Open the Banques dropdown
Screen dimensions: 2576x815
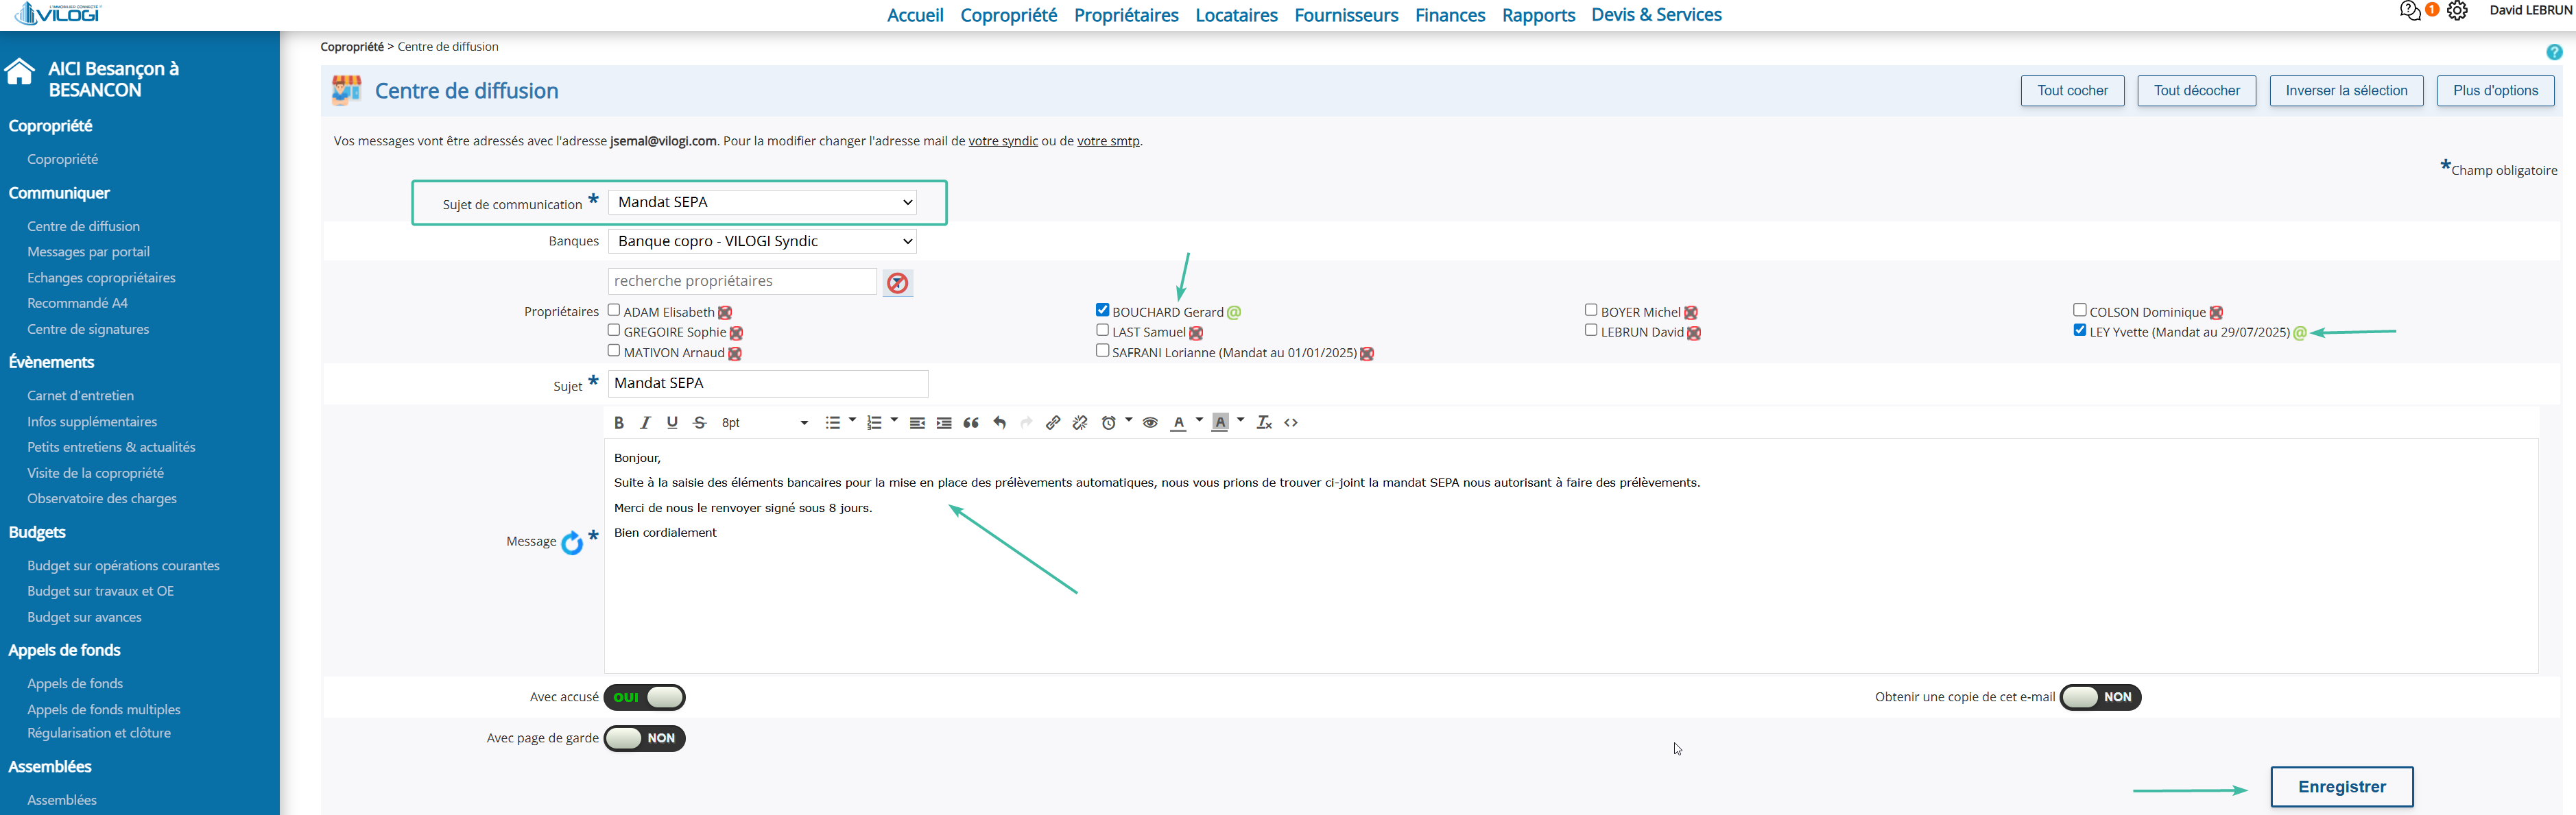pyautogui.click(x=762, y=241)
